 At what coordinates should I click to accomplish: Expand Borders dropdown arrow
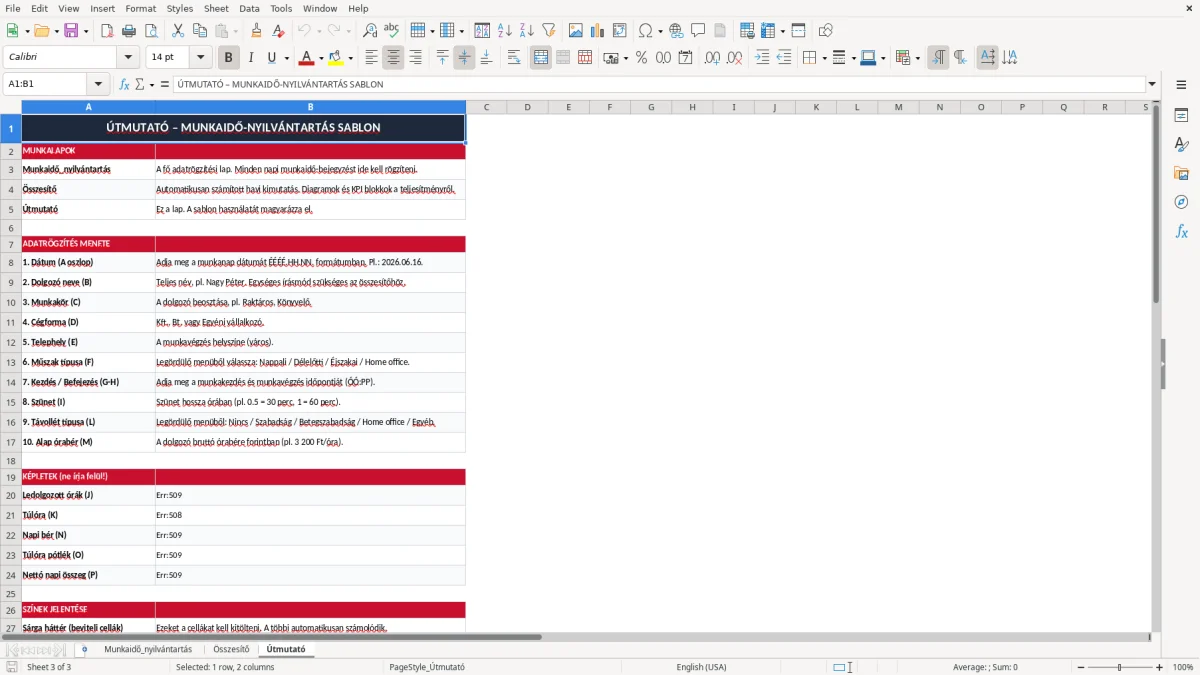(x=824, y=58)
